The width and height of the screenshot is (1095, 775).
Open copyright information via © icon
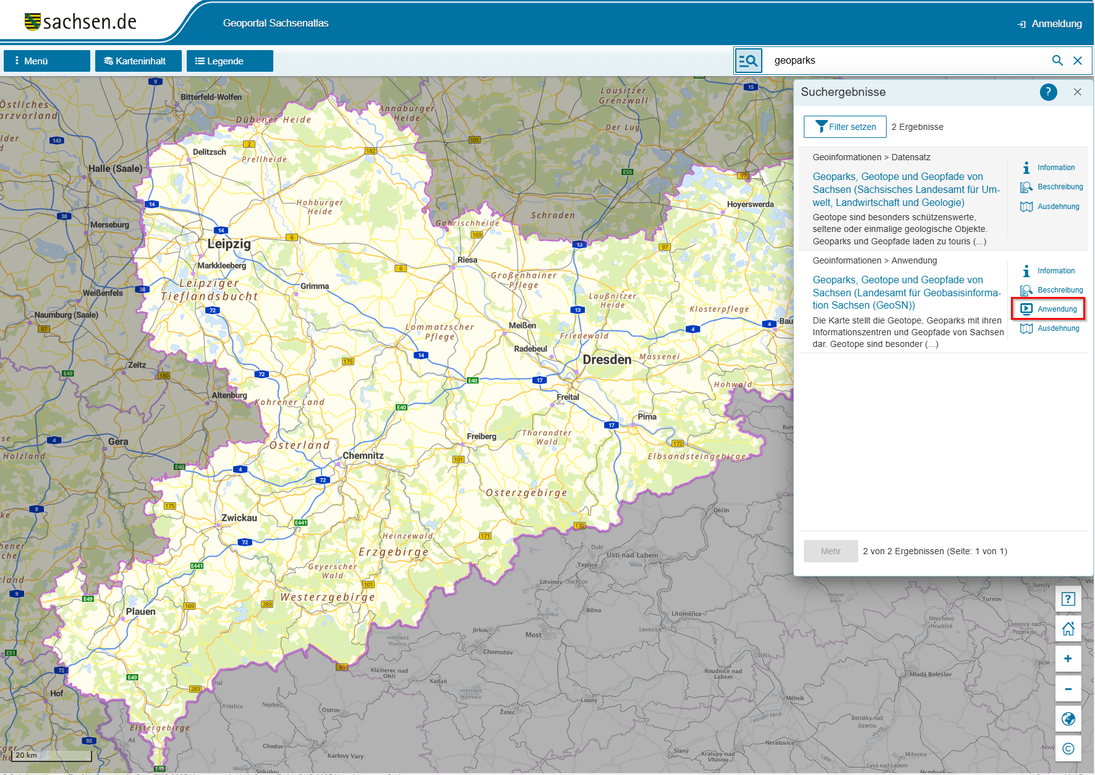pos(1068,748)
